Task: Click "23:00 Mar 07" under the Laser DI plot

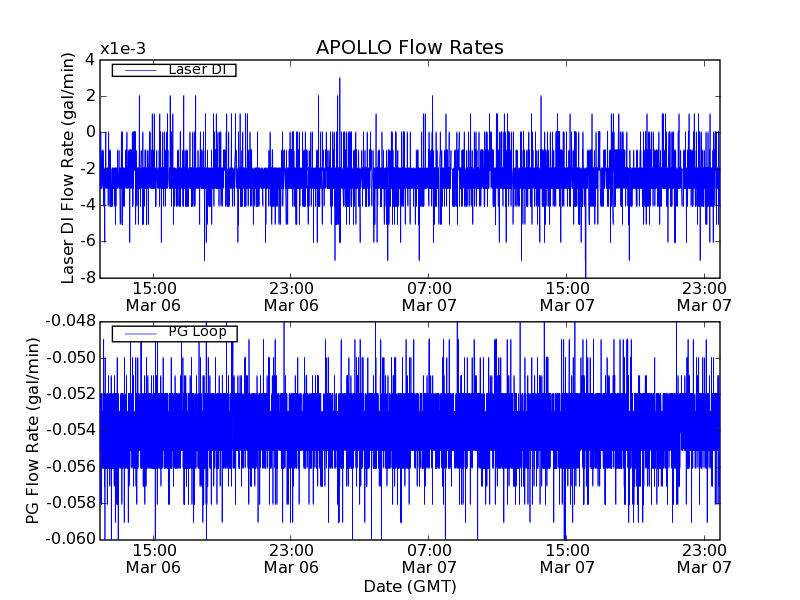Action: [704, 297]
